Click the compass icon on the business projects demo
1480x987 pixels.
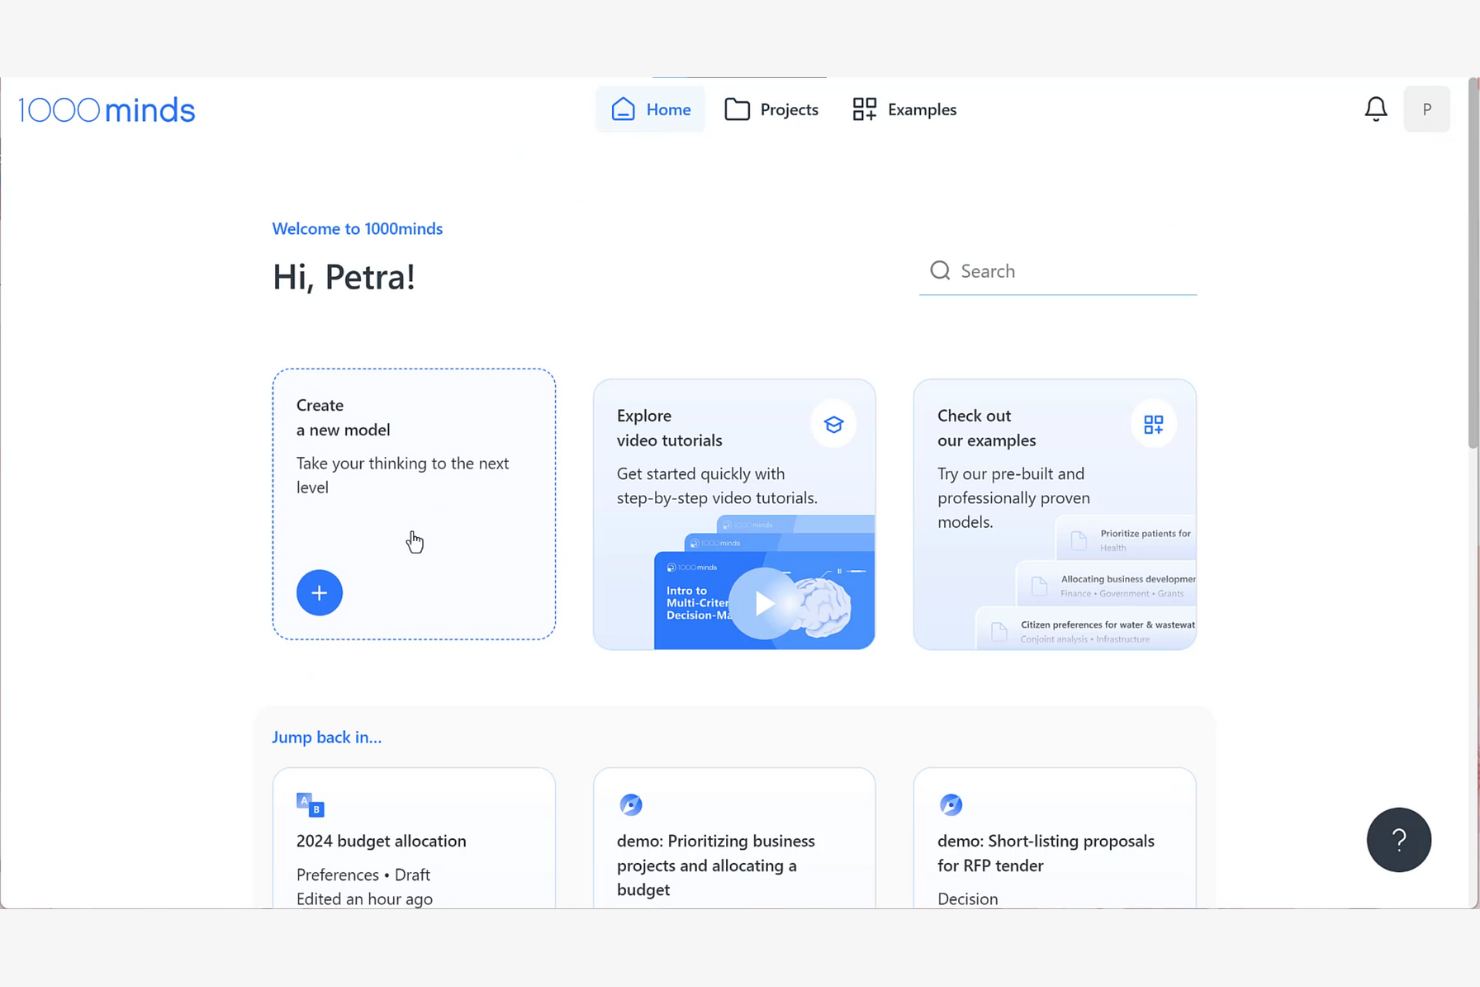[630, 804]
